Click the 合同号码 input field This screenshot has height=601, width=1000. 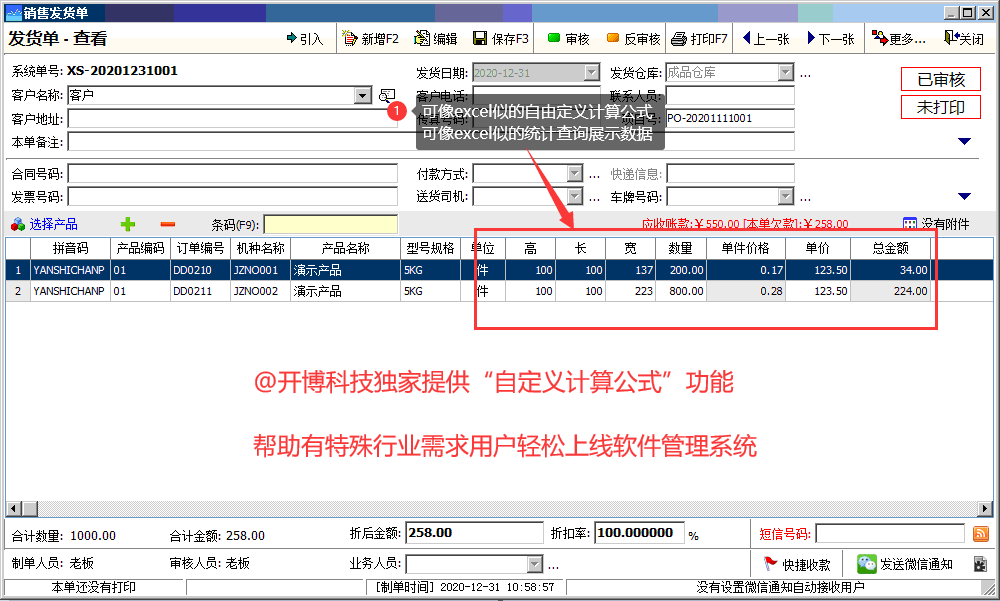click(233, 174)
